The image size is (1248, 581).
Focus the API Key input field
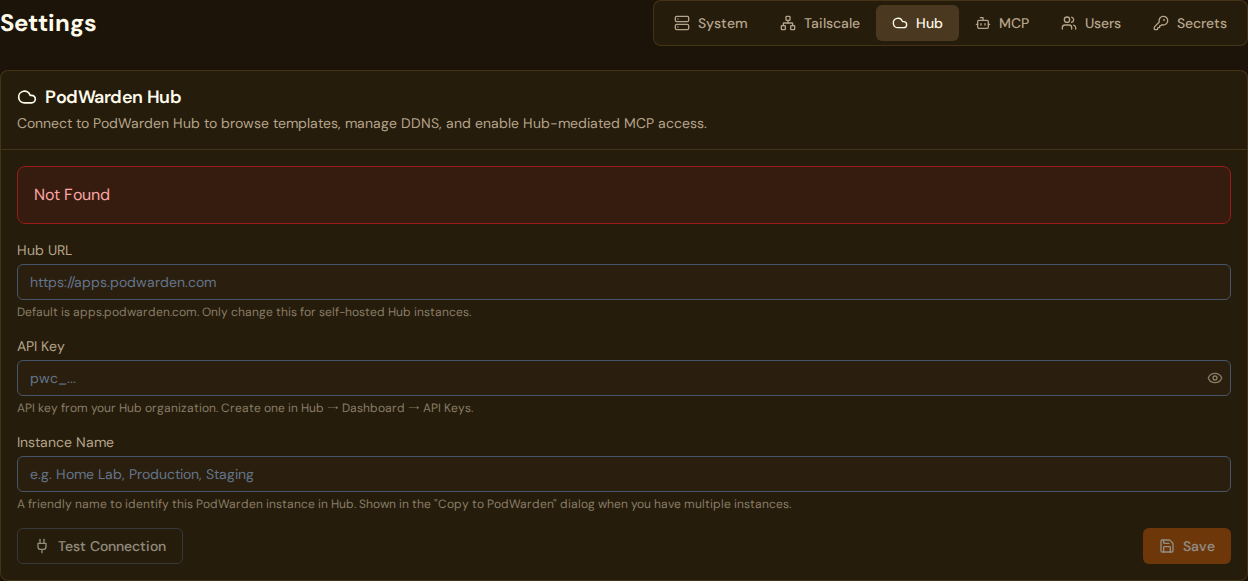(x=600, y=378)
